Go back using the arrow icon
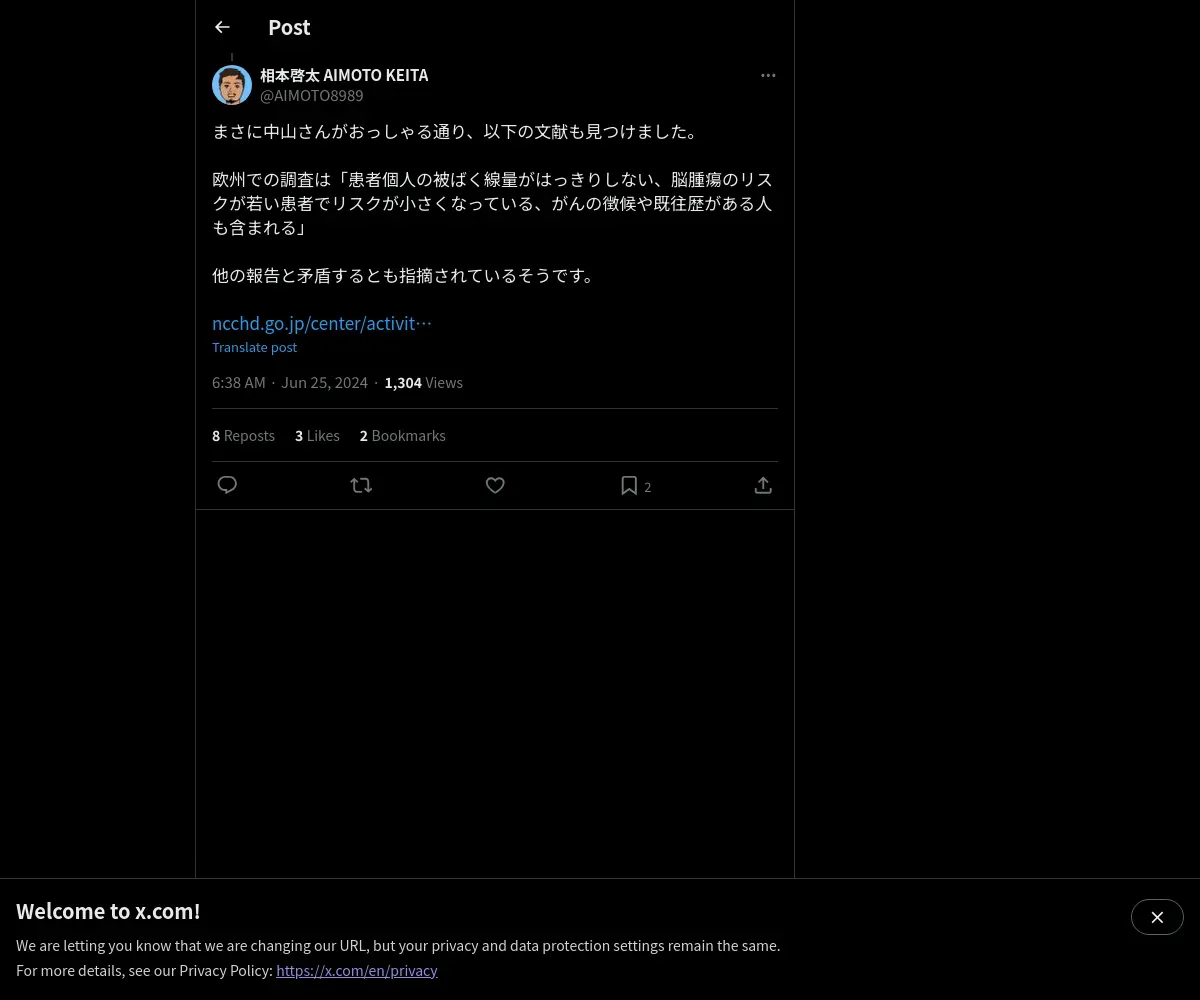This screenshot has width=1200, height=1000. tap(222, 27)
